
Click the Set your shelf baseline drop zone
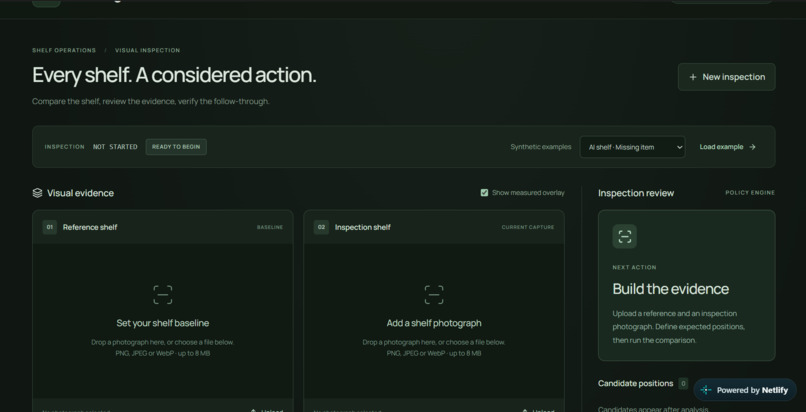click(162, 321)
